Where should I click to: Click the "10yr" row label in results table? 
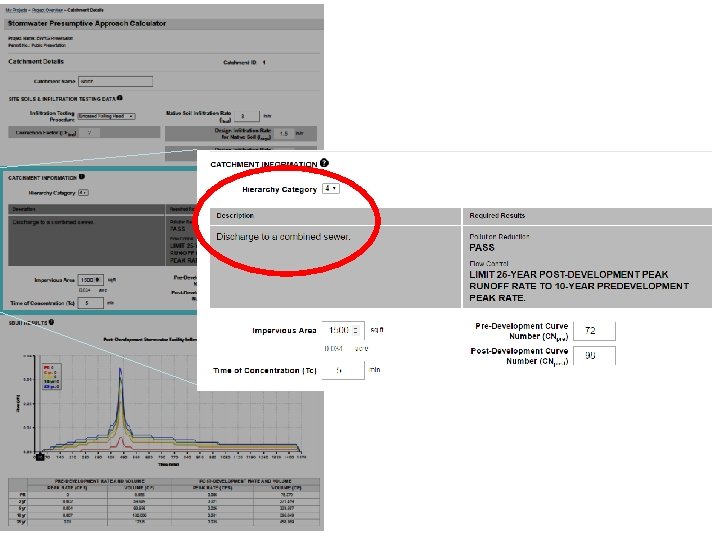pos(20,516)
